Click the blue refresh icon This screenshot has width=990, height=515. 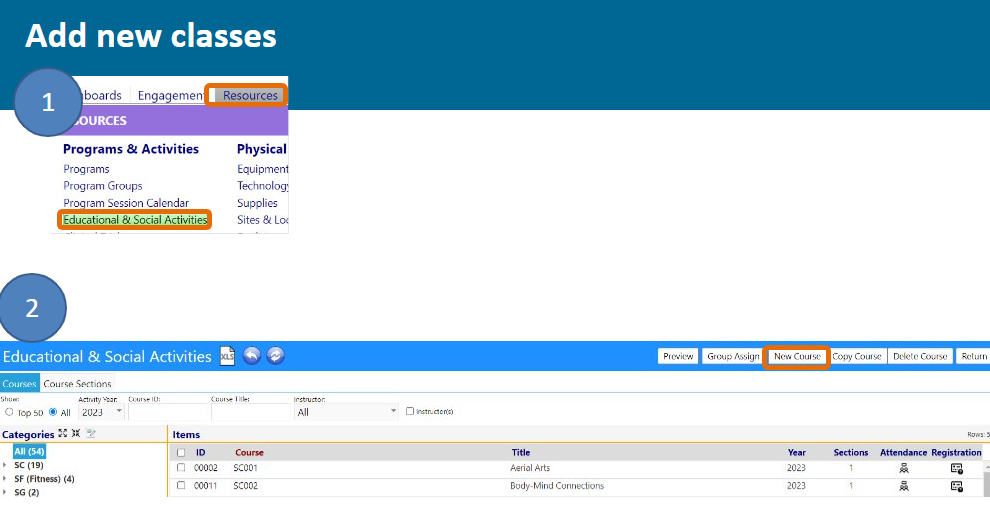275,356
